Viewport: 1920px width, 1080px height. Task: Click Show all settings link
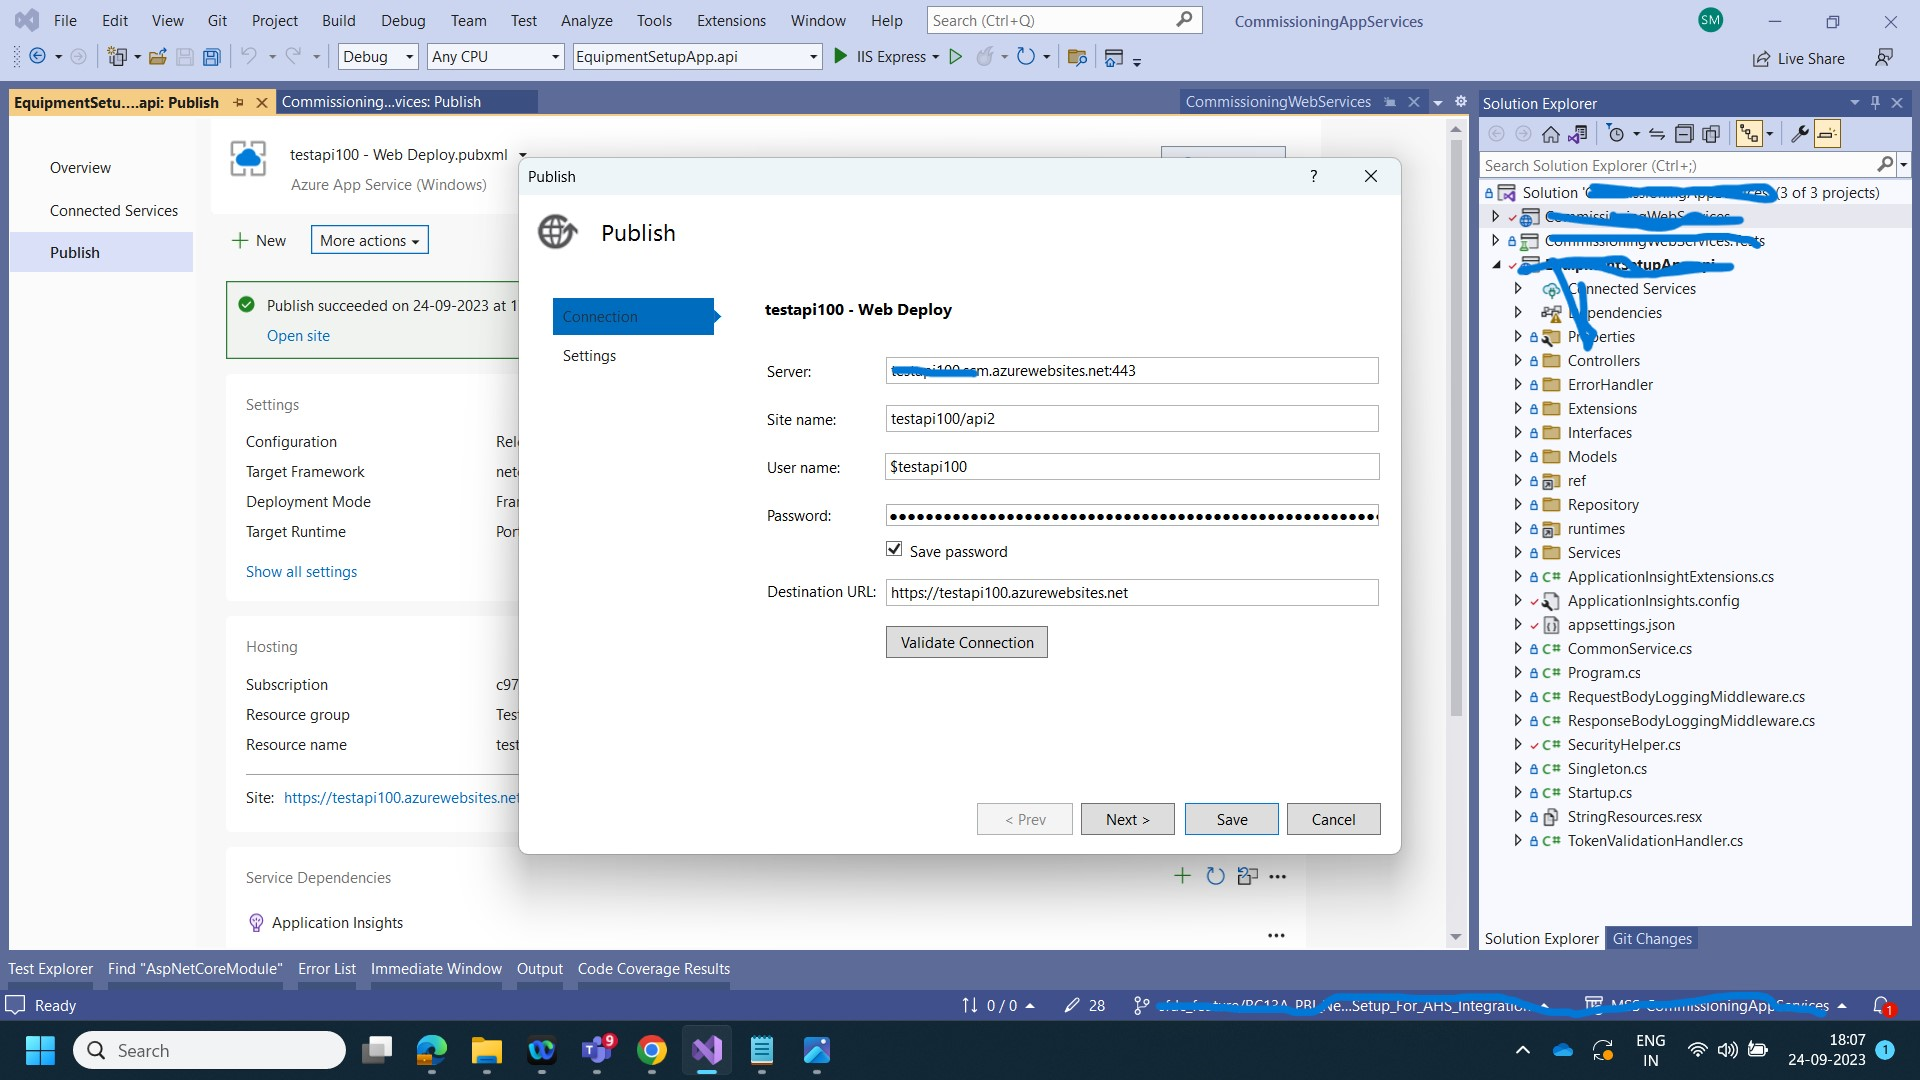(301, 571)
